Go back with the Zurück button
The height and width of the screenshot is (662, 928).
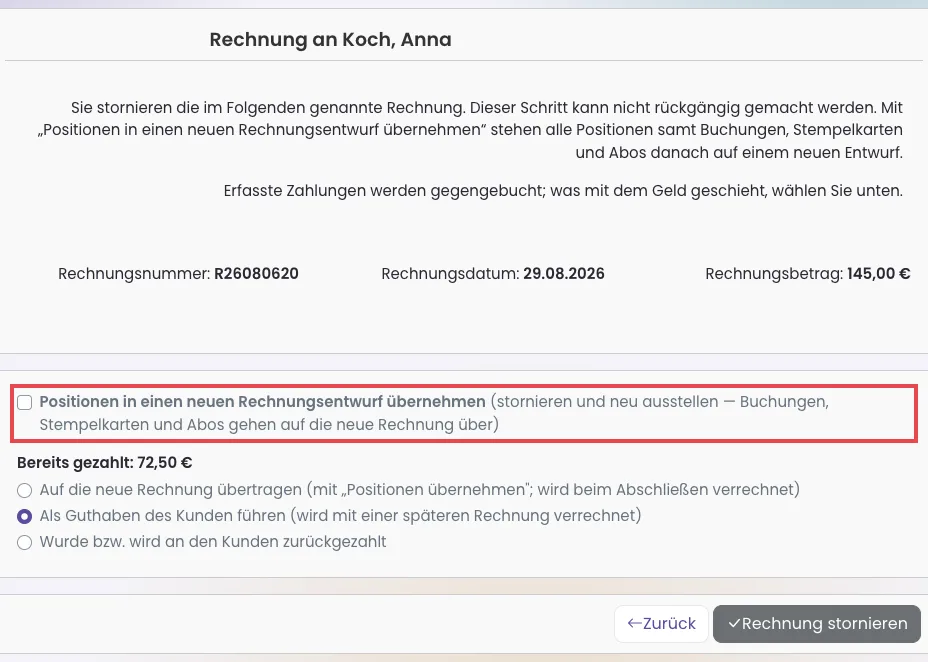click(661, 624)
